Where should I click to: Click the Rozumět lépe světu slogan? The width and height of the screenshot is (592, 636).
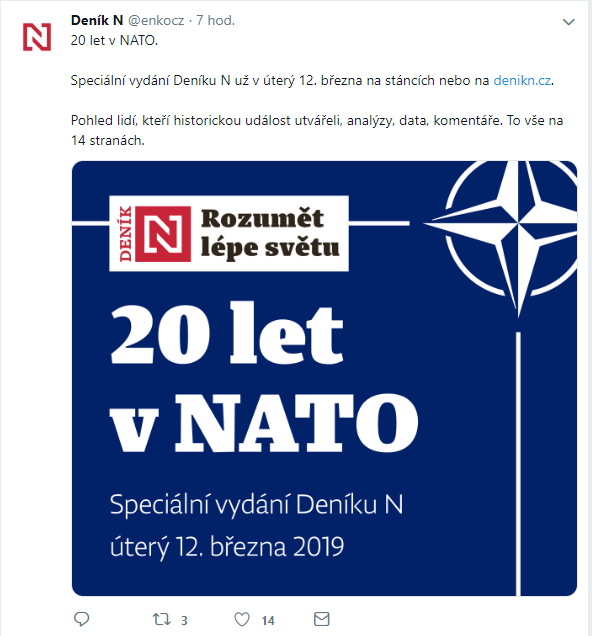270,234
